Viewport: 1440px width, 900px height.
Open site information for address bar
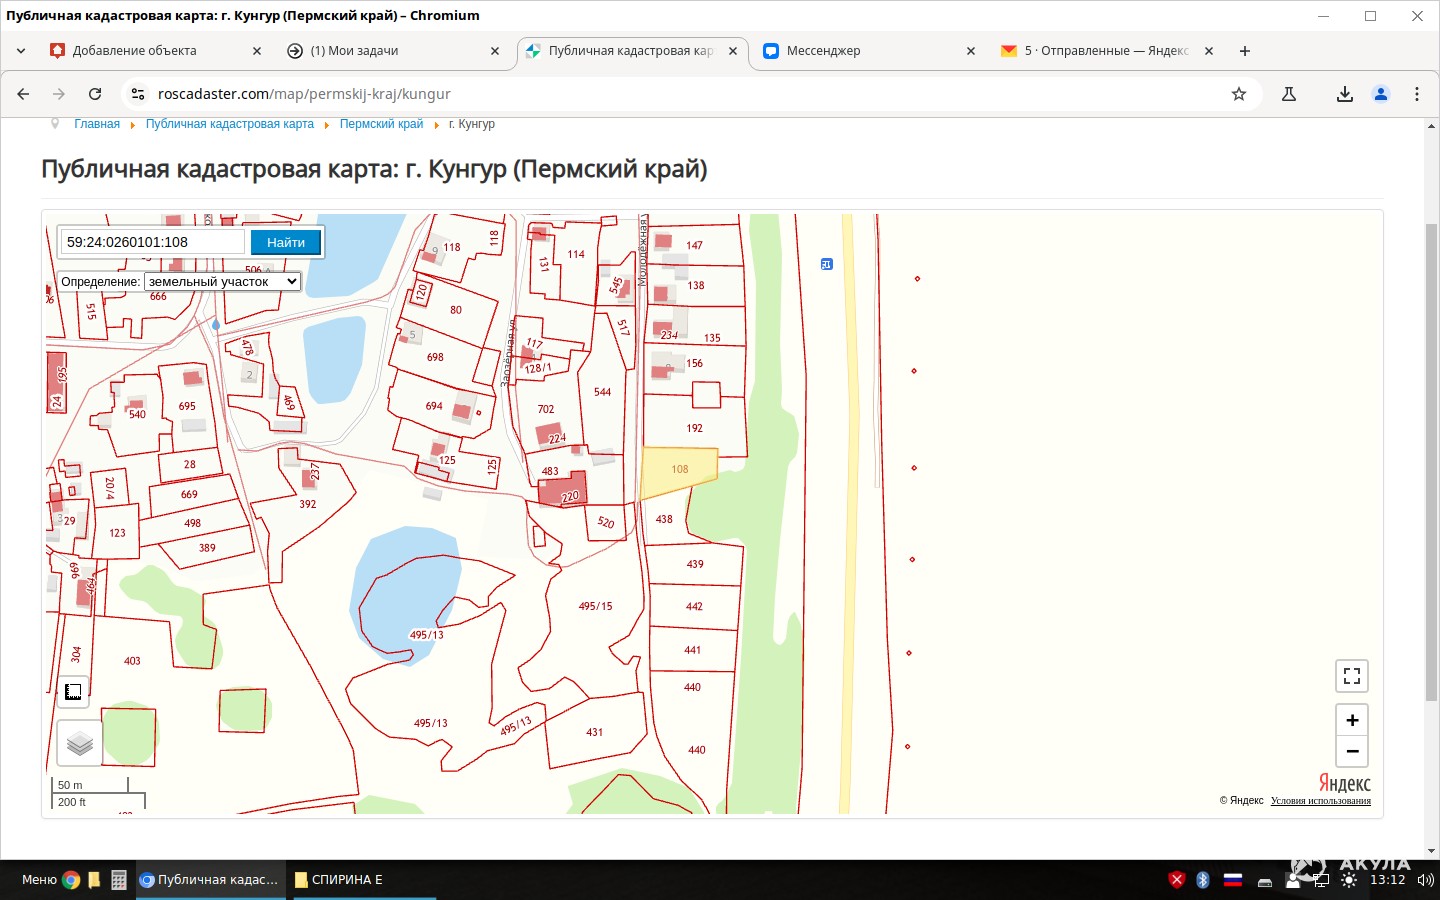(x=138, y=94)
